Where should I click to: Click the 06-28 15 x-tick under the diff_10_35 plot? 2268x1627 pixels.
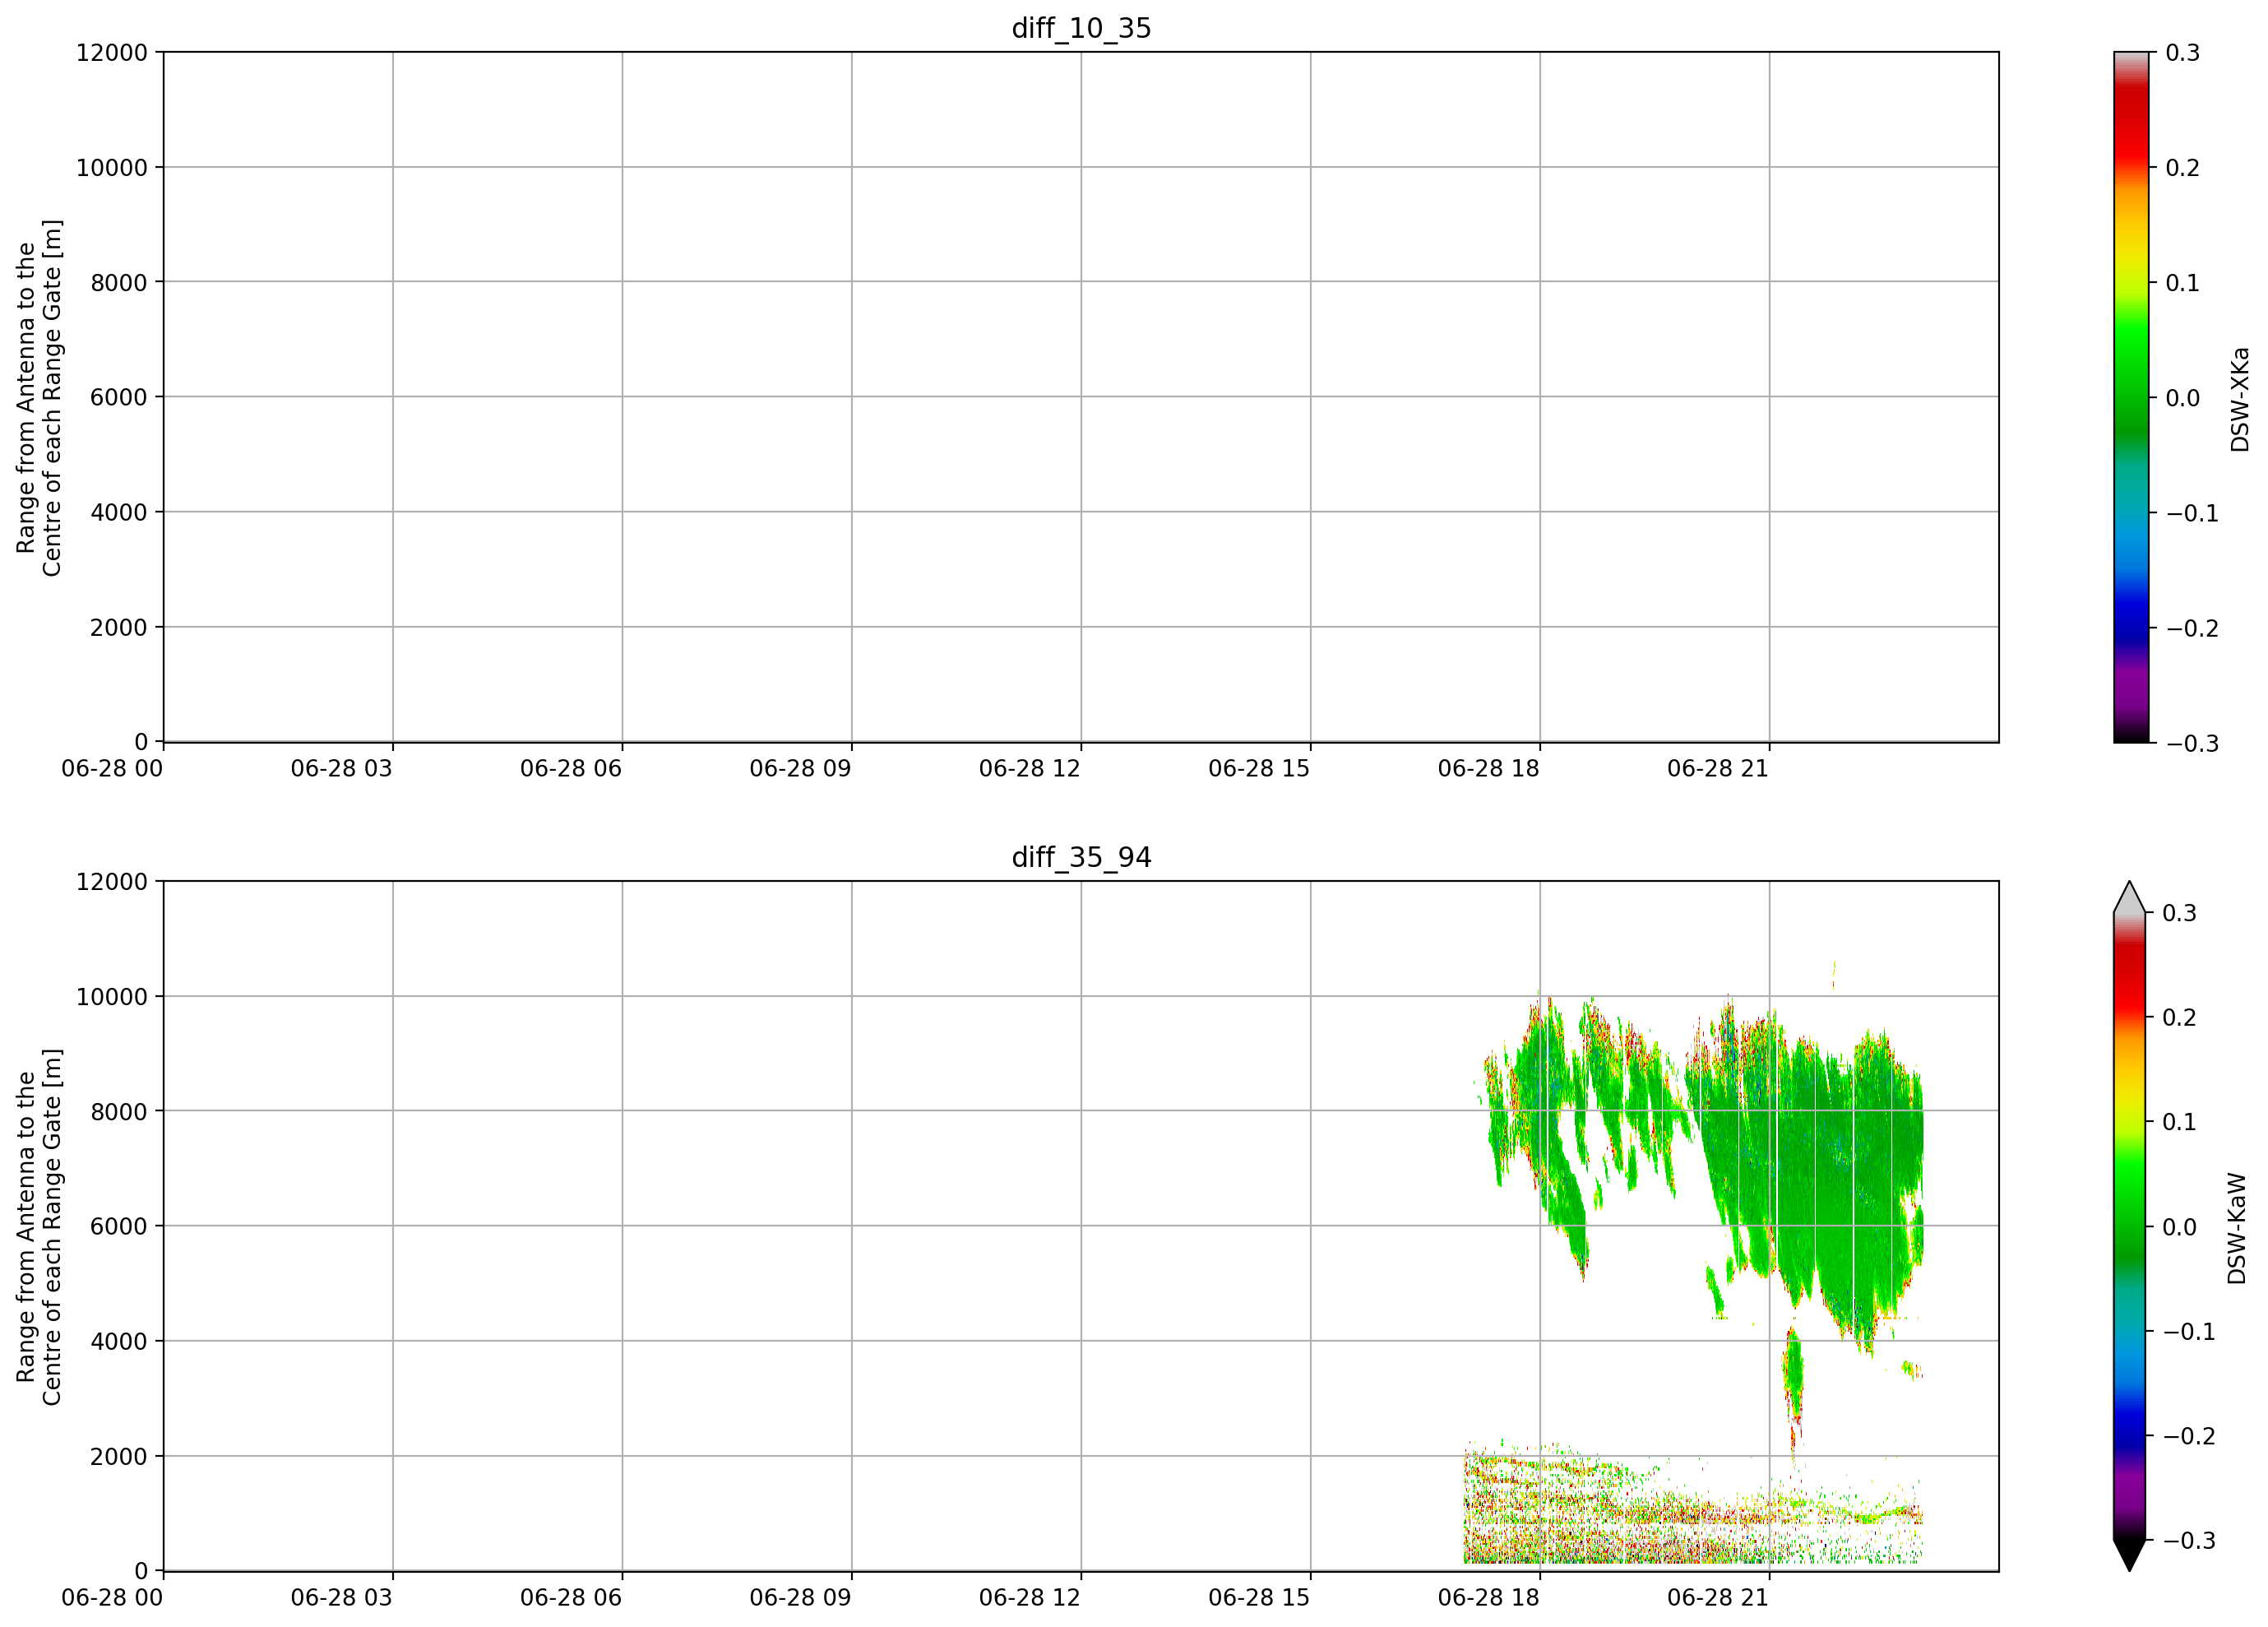[1259, 769]
